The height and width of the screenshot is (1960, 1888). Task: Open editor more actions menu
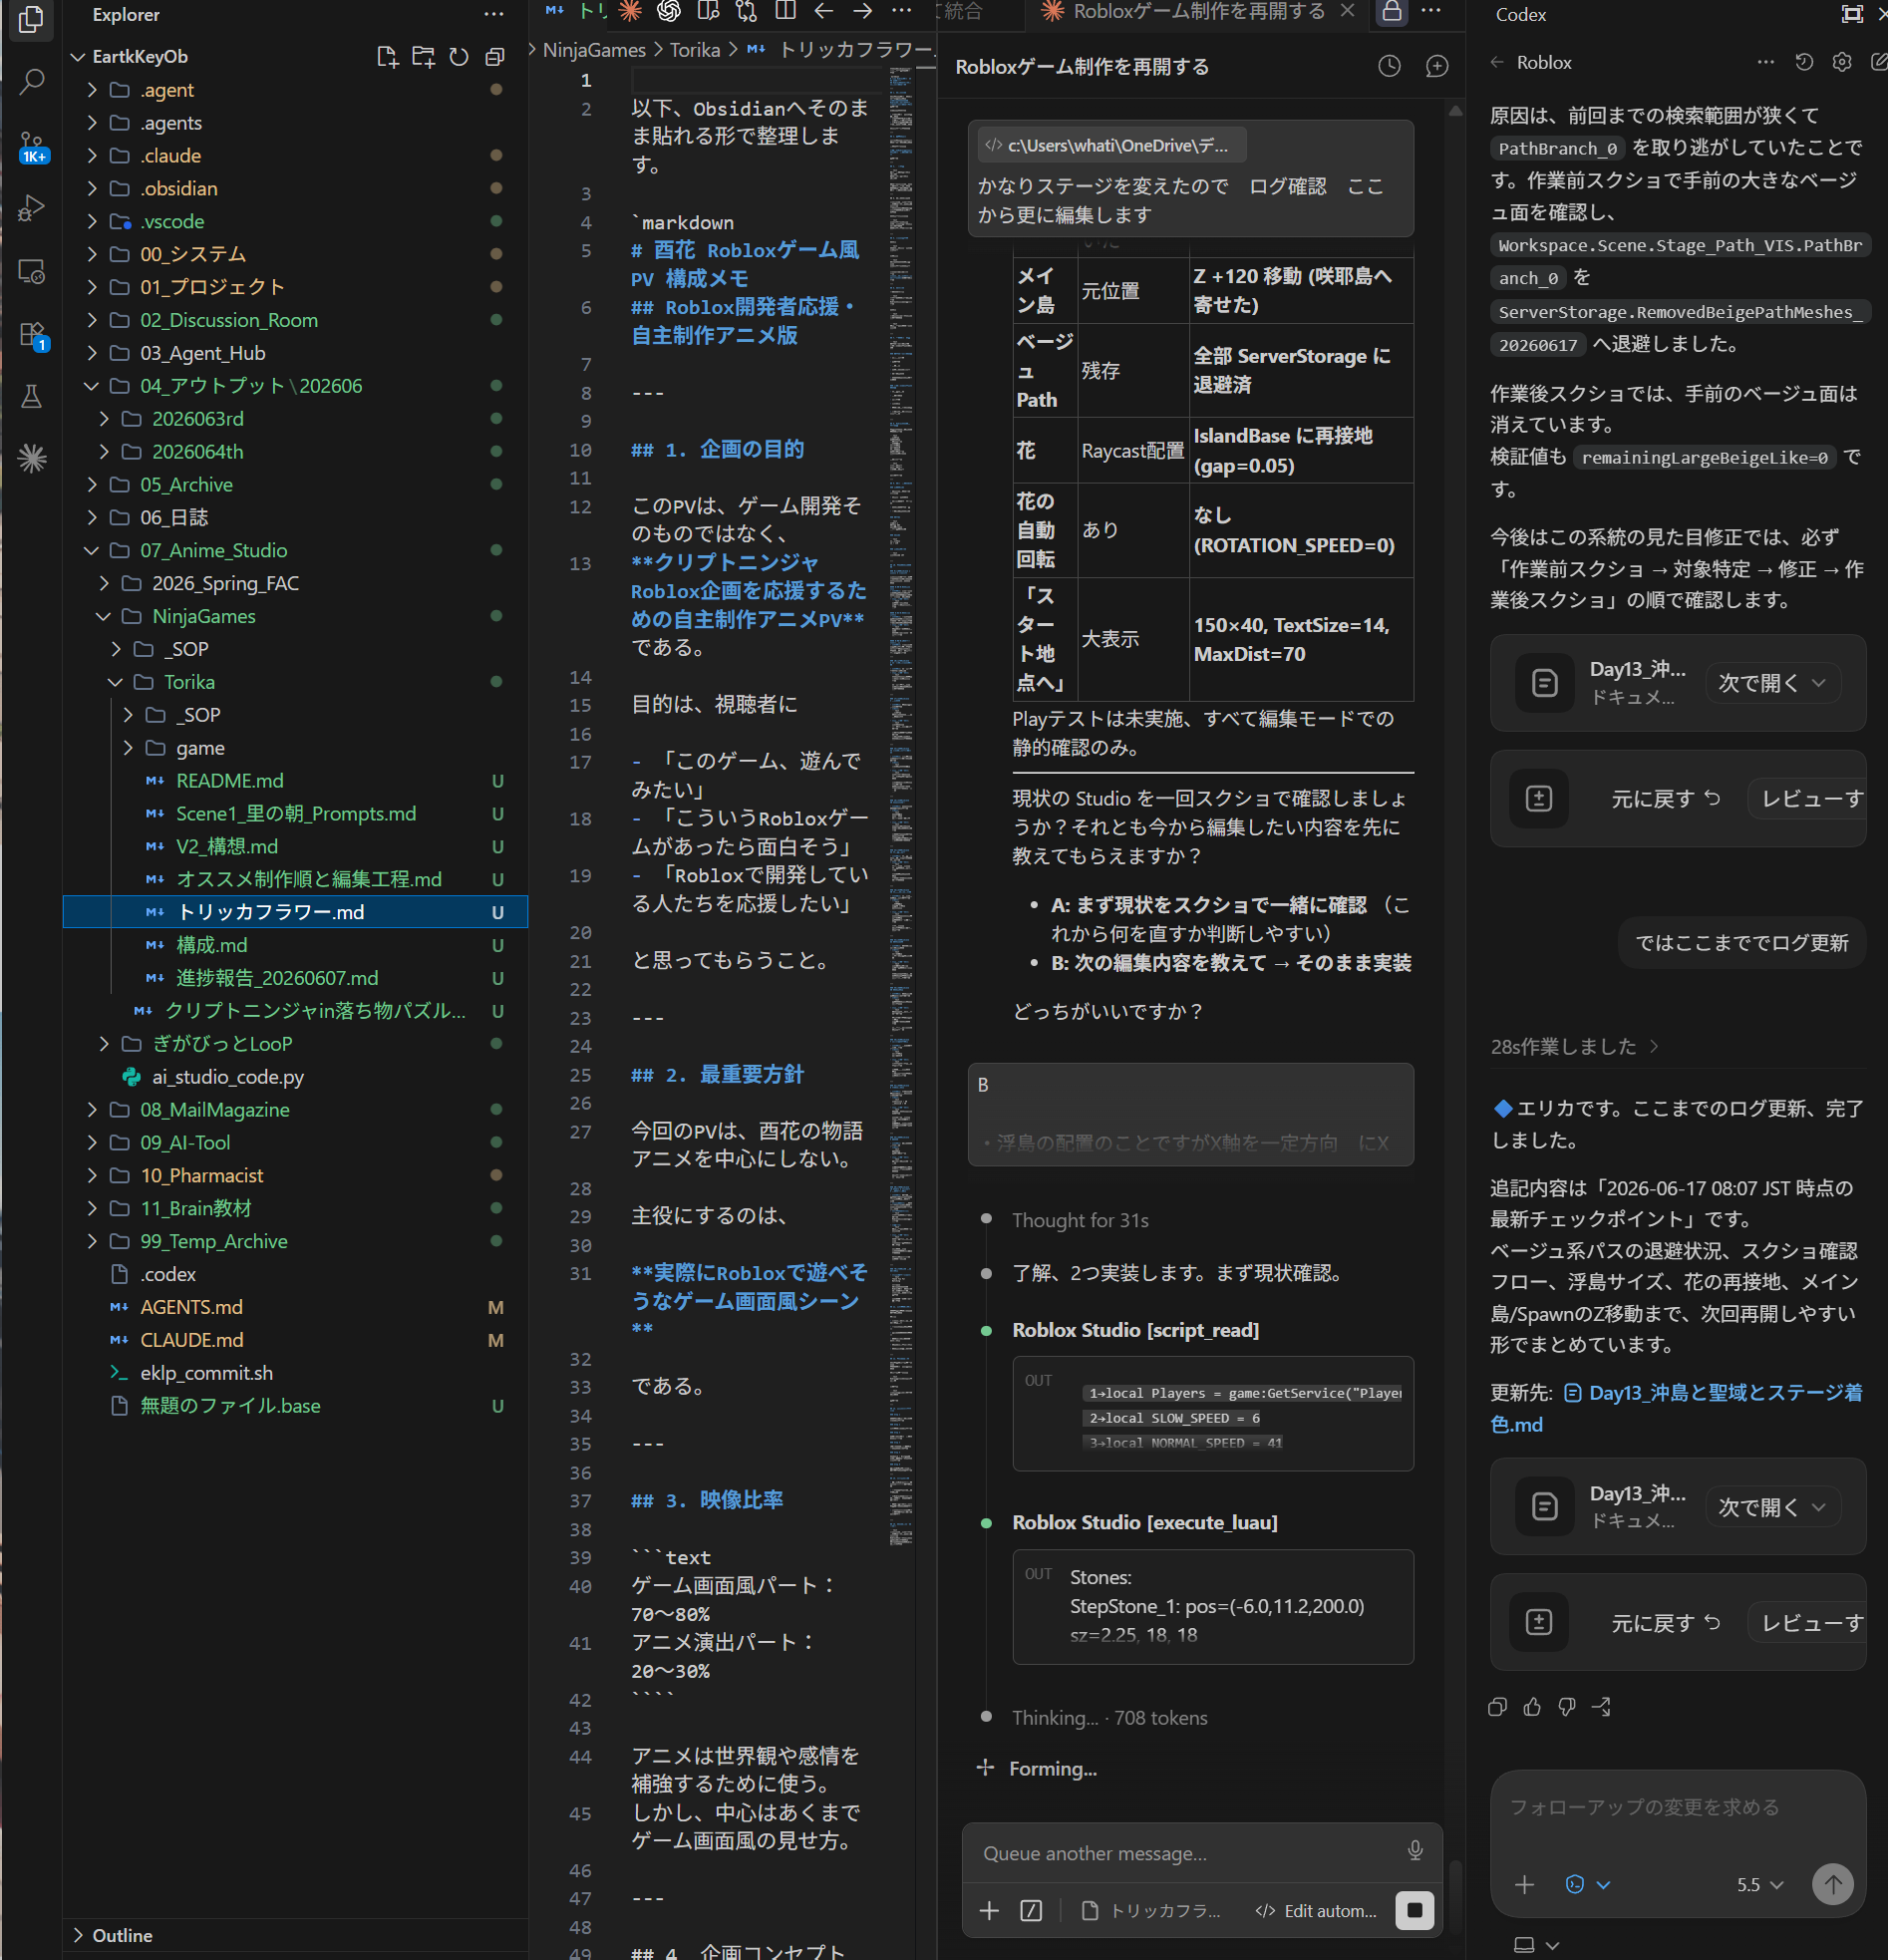901,11
